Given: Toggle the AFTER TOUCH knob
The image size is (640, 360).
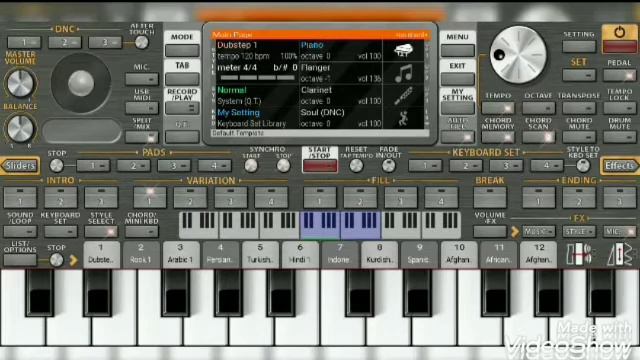Looking at the screenshot, I should click(142, 42).
